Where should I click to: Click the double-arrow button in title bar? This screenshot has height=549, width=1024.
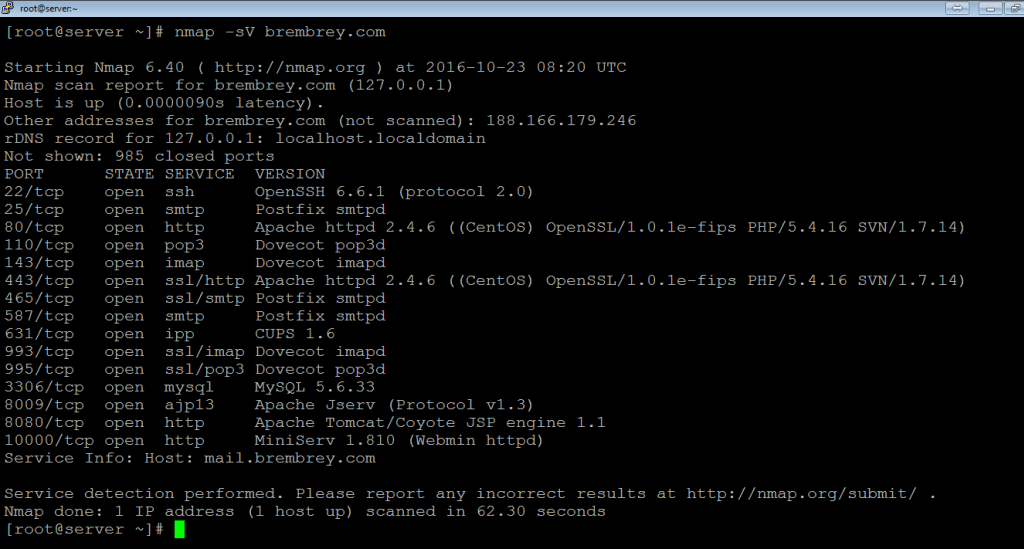pyautogui.click(x=957, y=8)
